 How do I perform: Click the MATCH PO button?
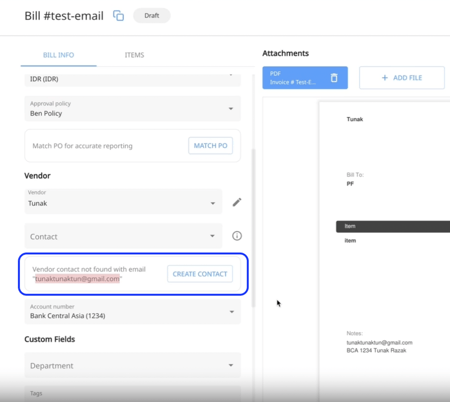pyautogui.click(x=210, y=146)
